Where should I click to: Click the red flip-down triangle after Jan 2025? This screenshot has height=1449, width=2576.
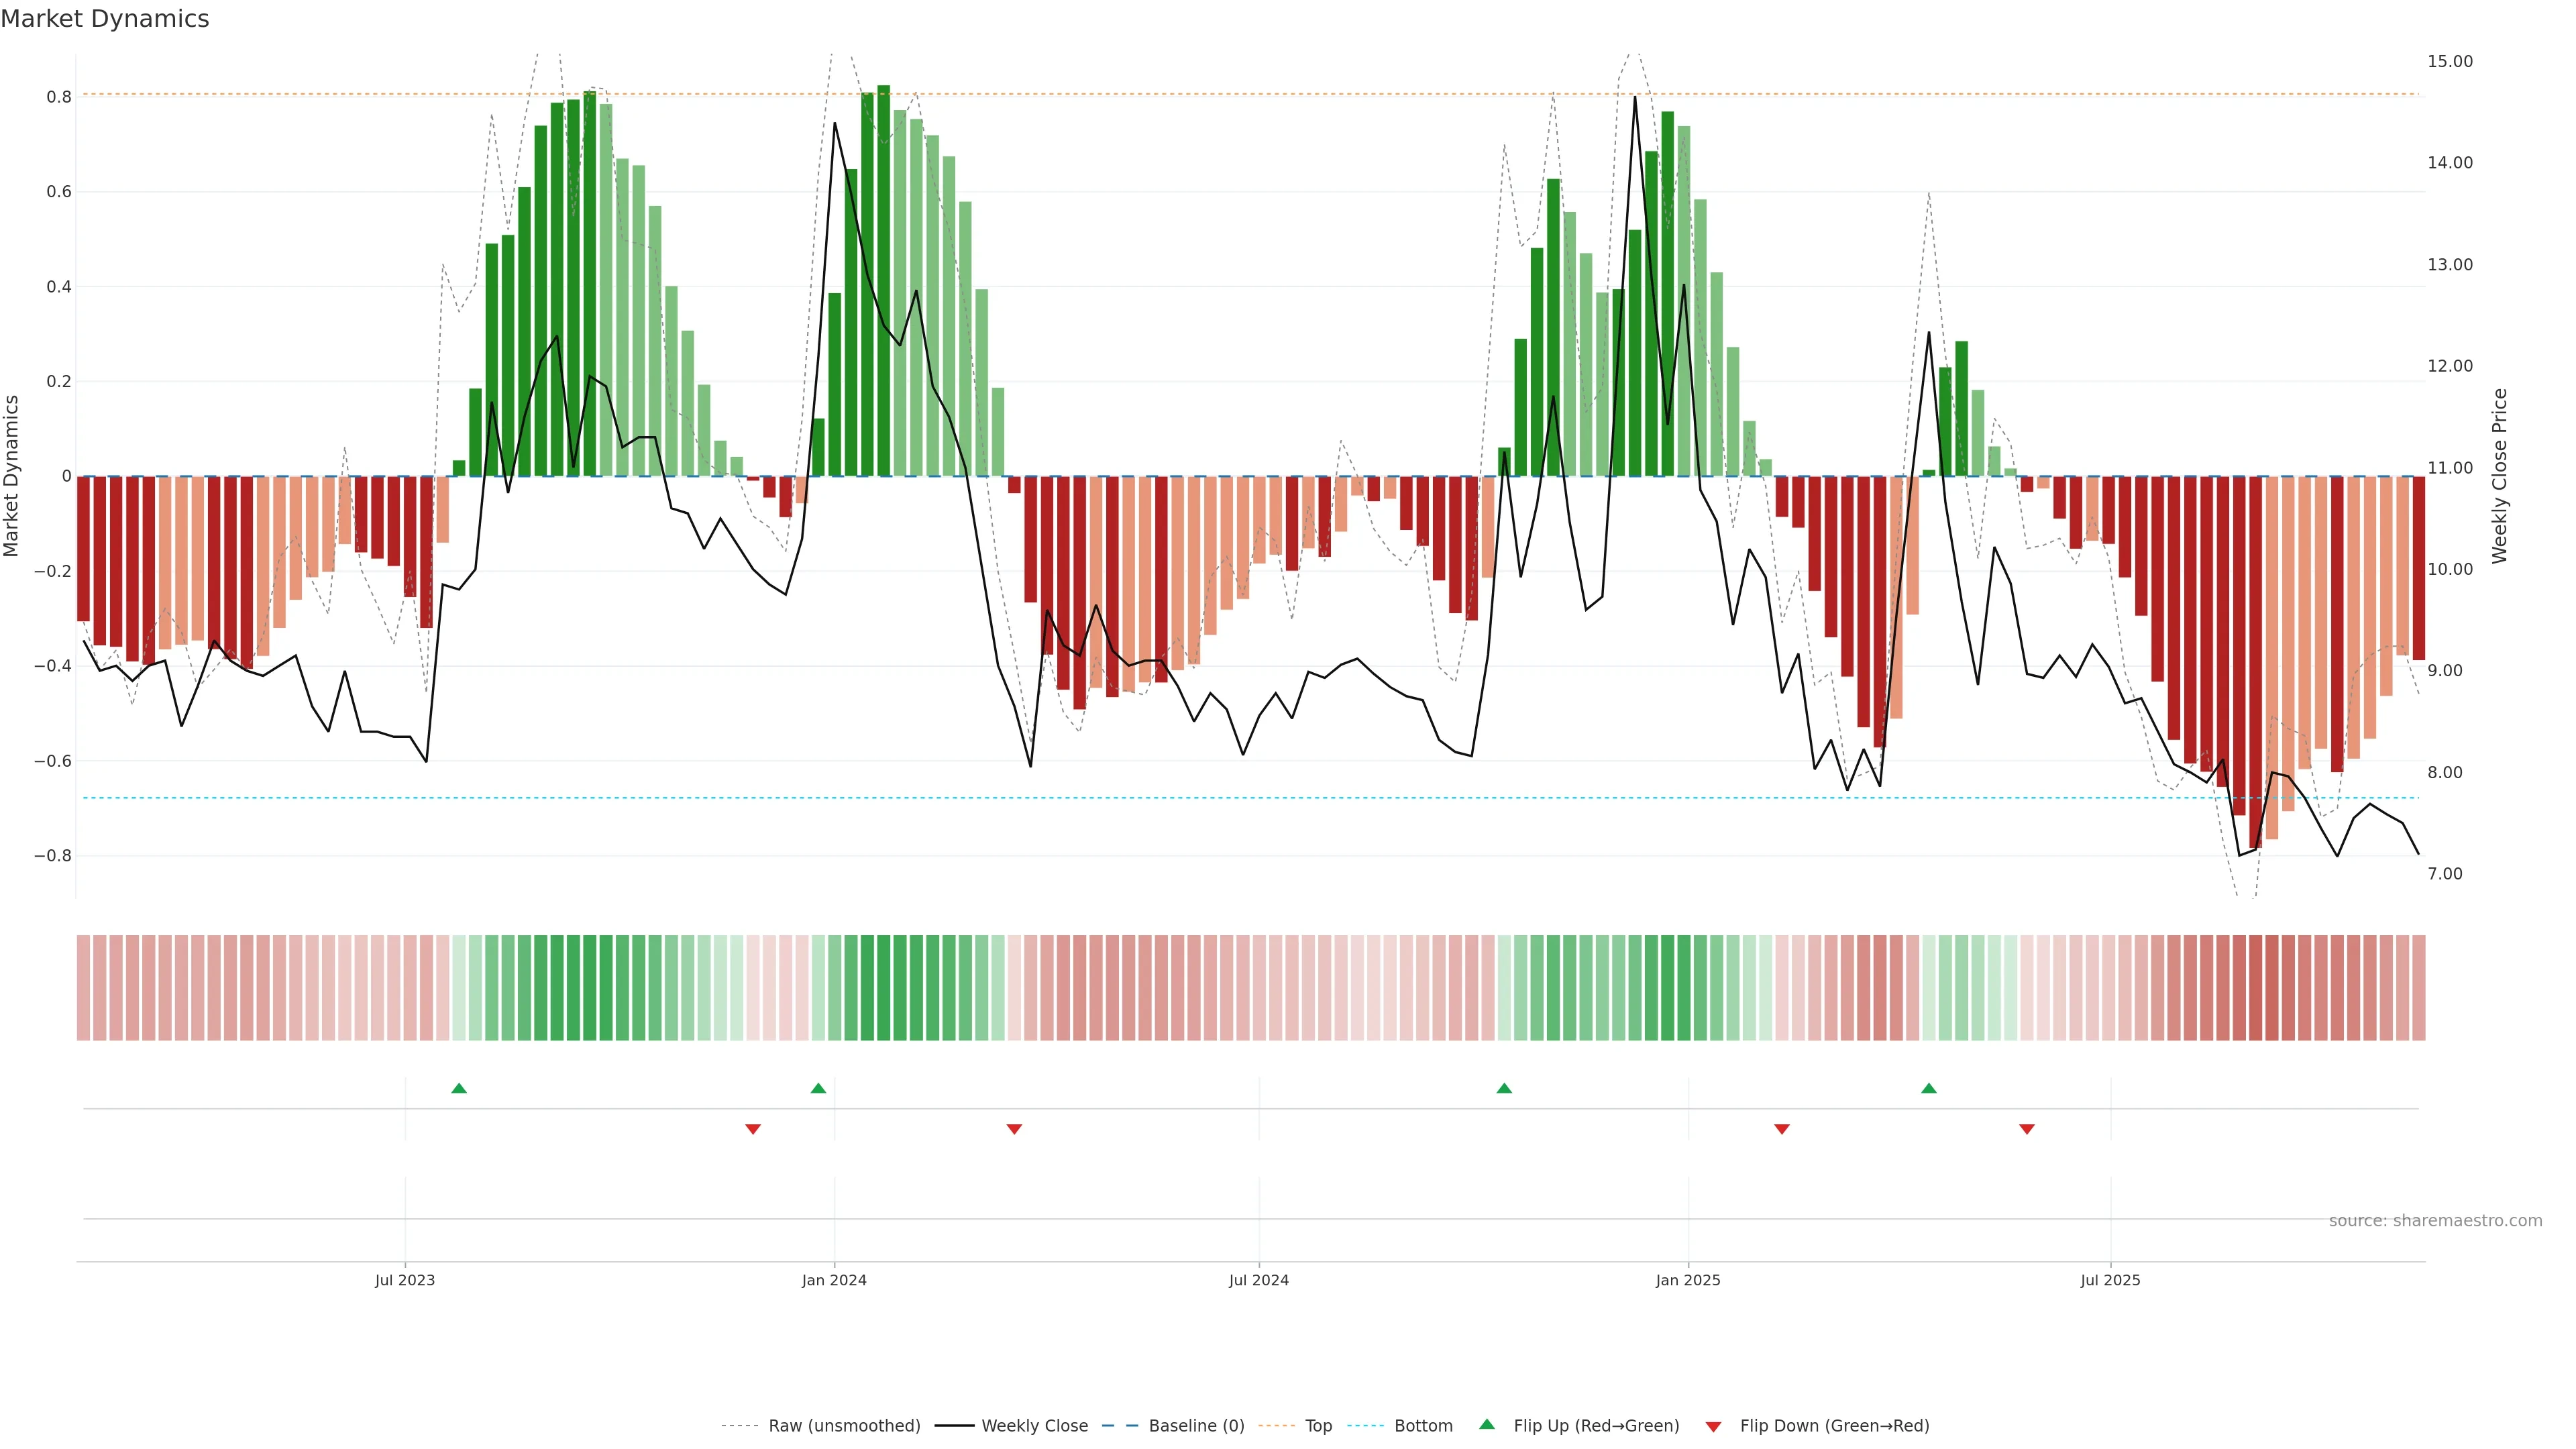[x=1782, y=1129]
